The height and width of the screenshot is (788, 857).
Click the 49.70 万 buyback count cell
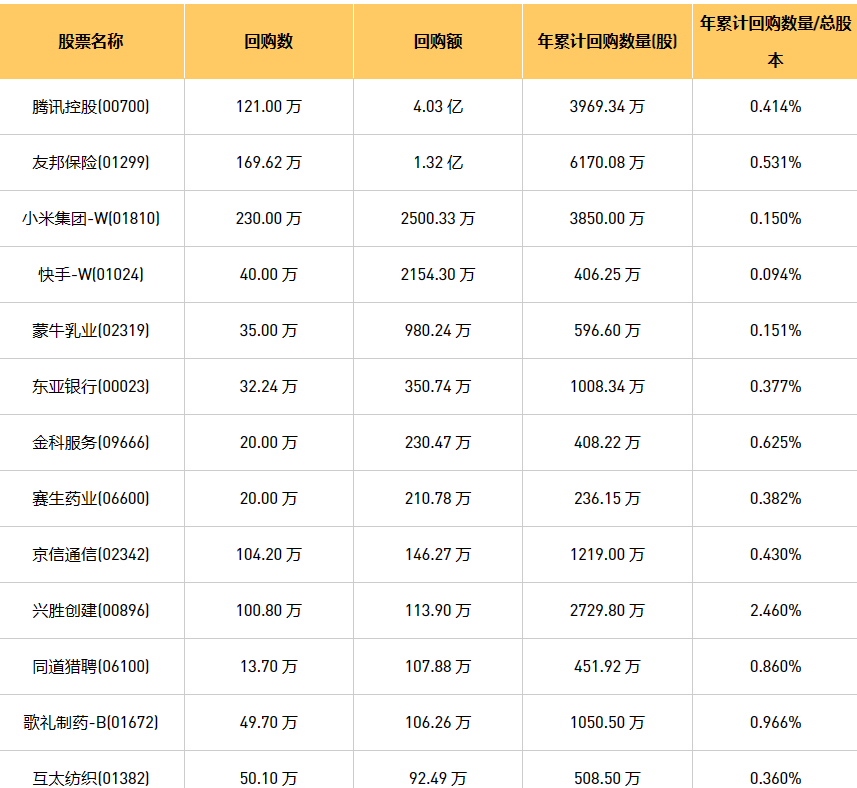point(268,722)
